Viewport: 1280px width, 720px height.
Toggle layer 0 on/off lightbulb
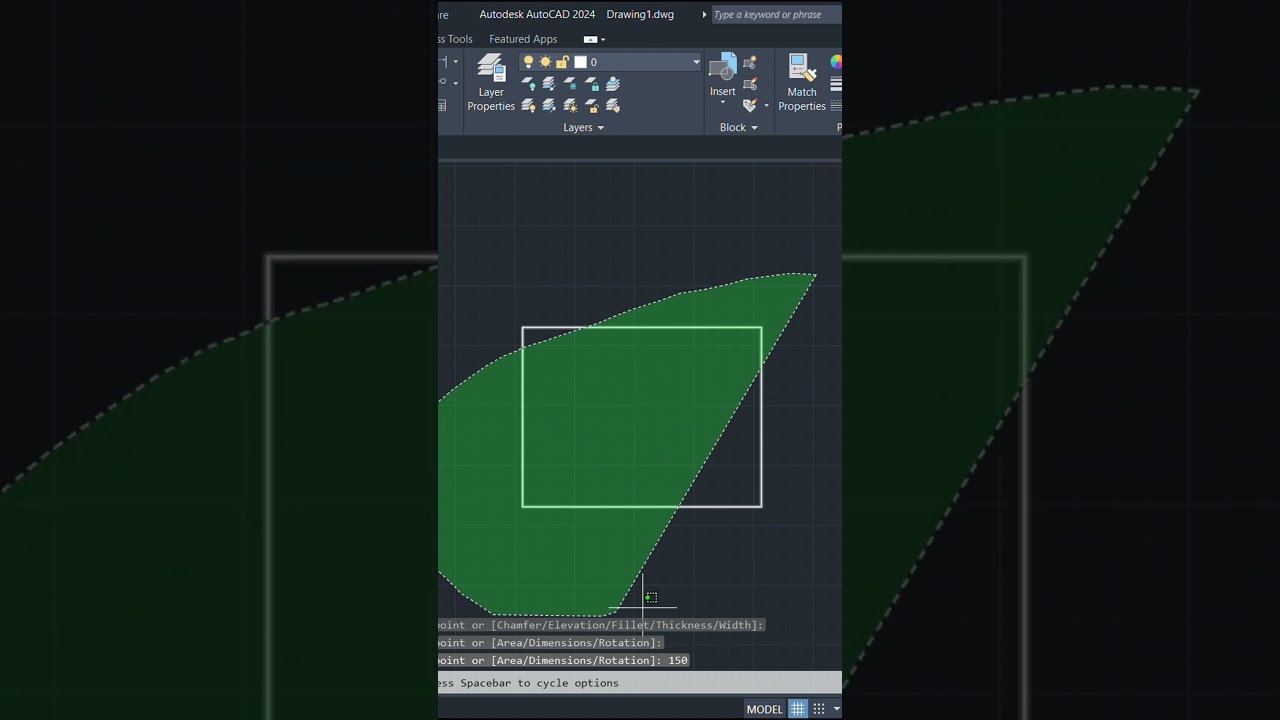pyautogui.click(x=529, y=62)
